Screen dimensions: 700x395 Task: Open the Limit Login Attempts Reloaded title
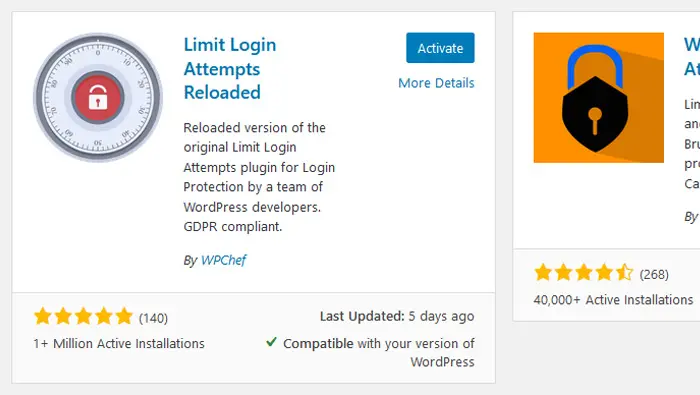pos(230,69)
